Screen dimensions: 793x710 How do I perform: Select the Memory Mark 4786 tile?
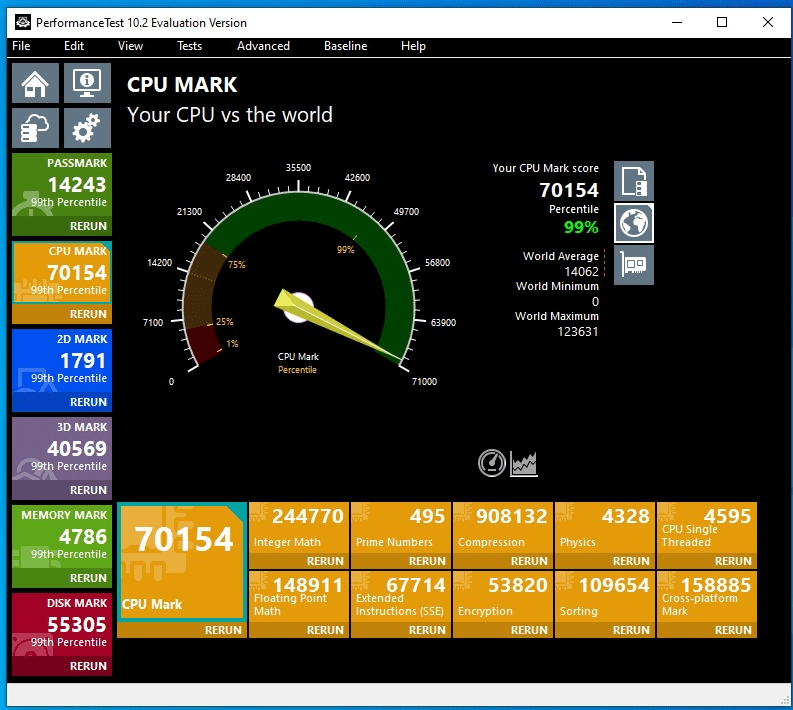coord(62,537)
